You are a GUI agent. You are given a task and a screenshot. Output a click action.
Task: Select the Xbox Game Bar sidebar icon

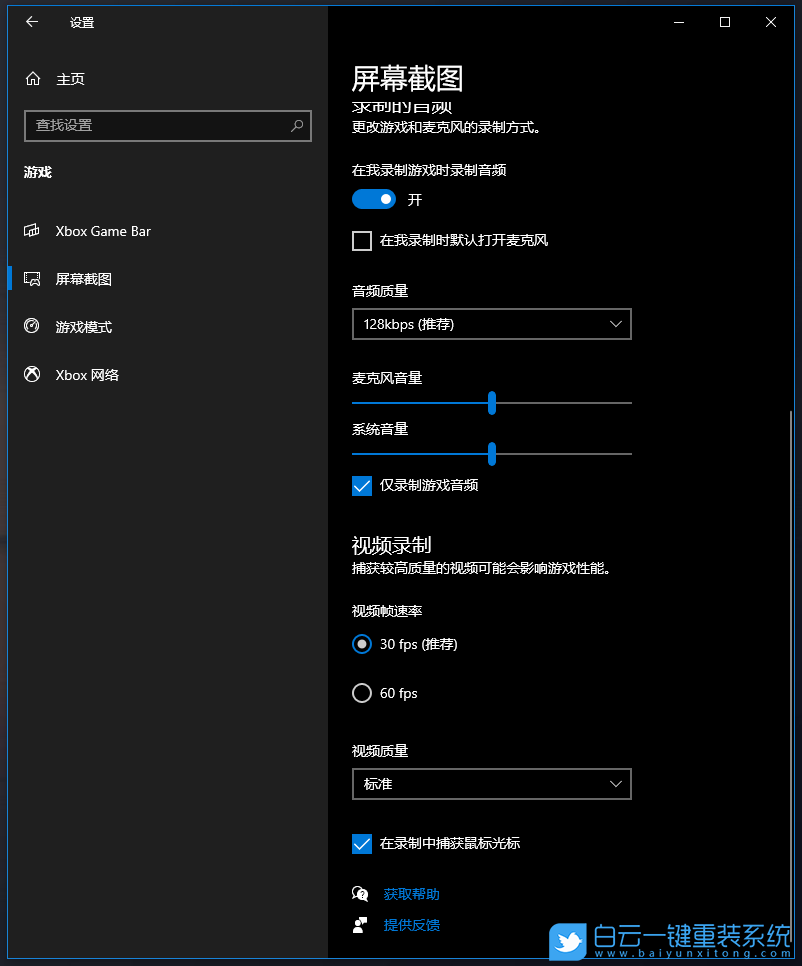33,231
